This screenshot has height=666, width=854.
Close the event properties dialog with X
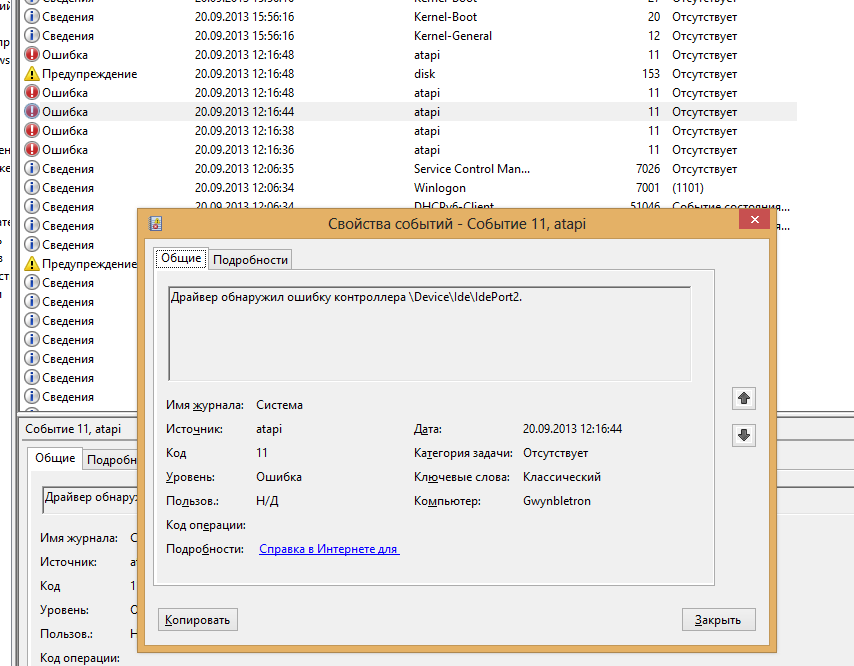754,219
